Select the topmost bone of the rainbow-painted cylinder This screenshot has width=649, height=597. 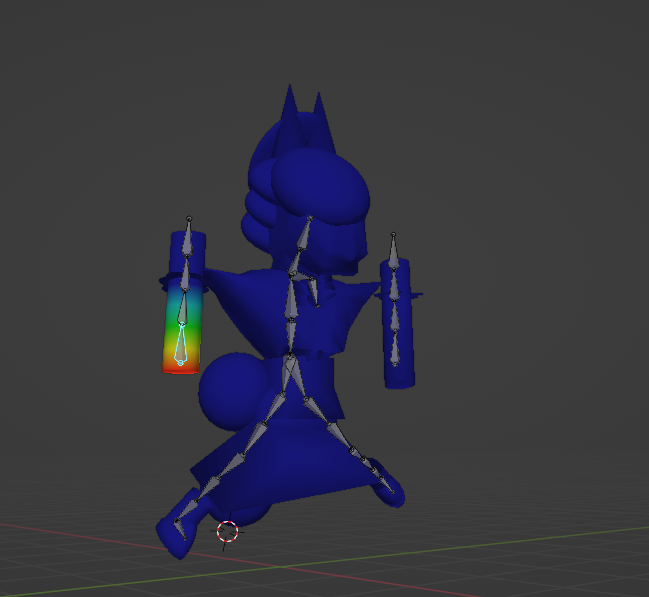tap(188, 236)
